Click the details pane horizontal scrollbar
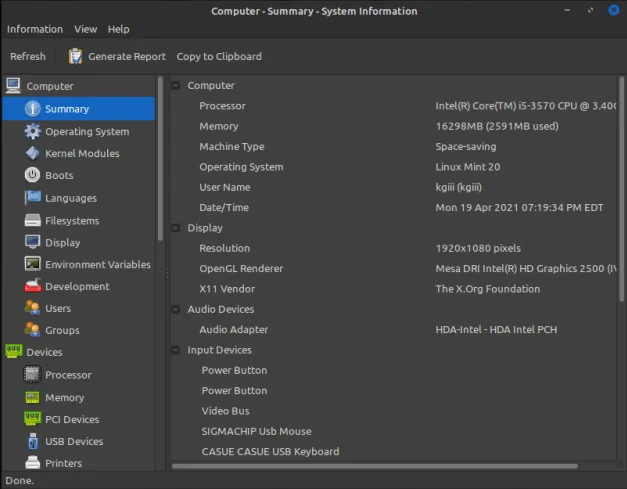Viewport: 627px width, 489px height. click(375, 466)
